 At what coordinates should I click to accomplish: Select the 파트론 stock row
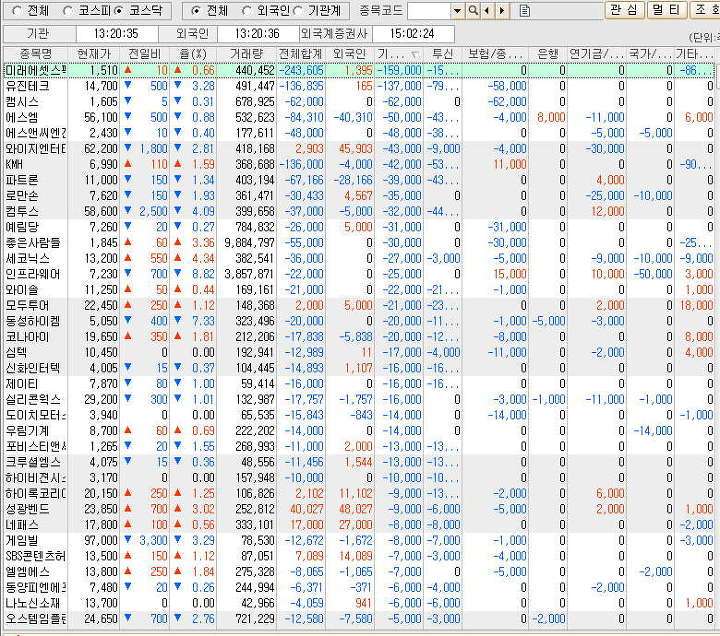(x=359, y=180)
